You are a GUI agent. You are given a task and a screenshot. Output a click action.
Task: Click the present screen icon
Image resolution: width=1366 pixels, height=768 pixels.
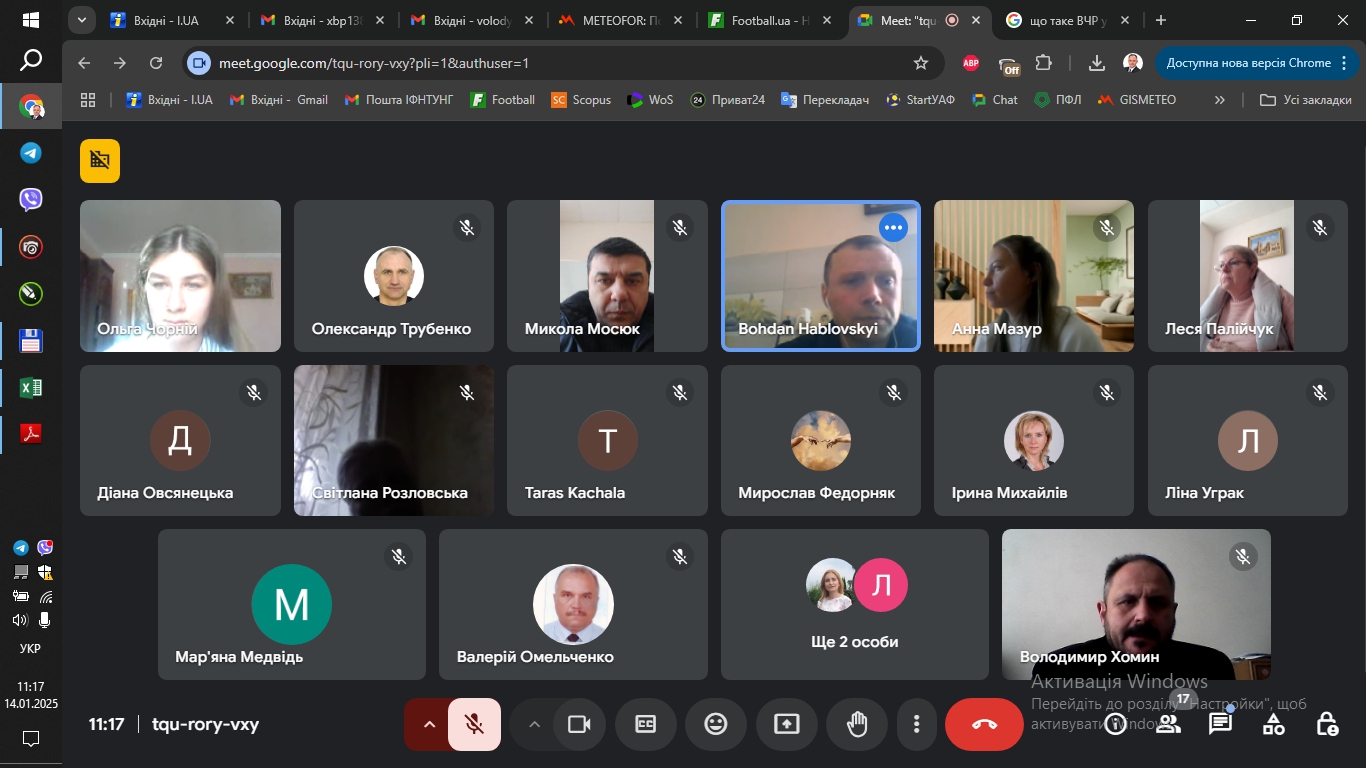pos(787,724)
